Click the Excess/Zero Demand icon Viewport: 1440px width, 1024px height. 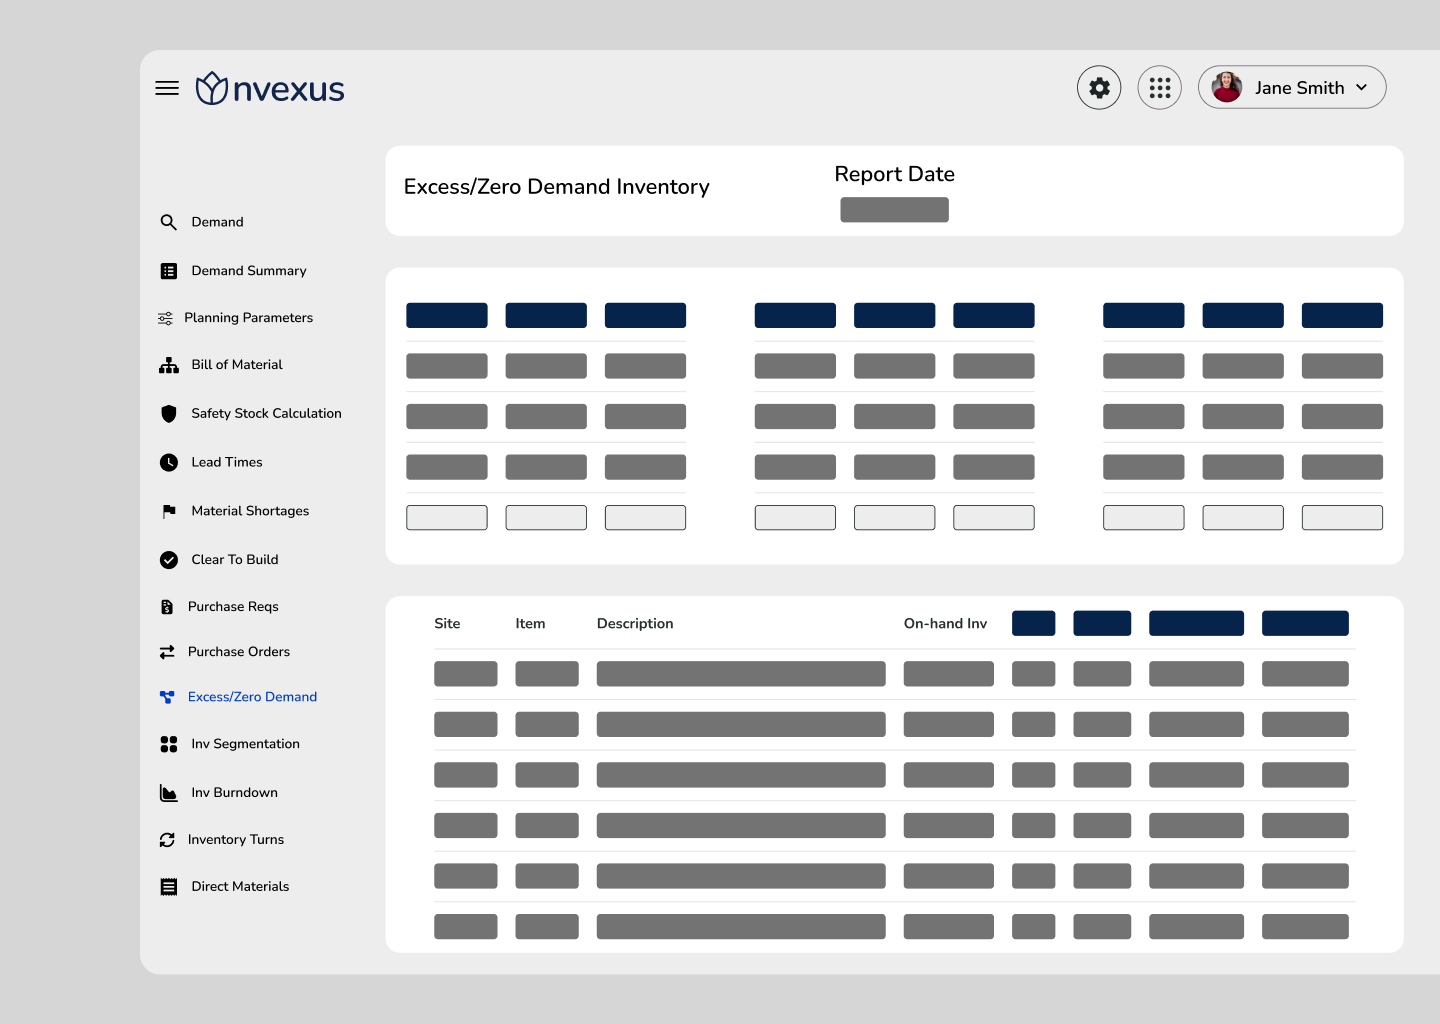click(x=167, y=697)
